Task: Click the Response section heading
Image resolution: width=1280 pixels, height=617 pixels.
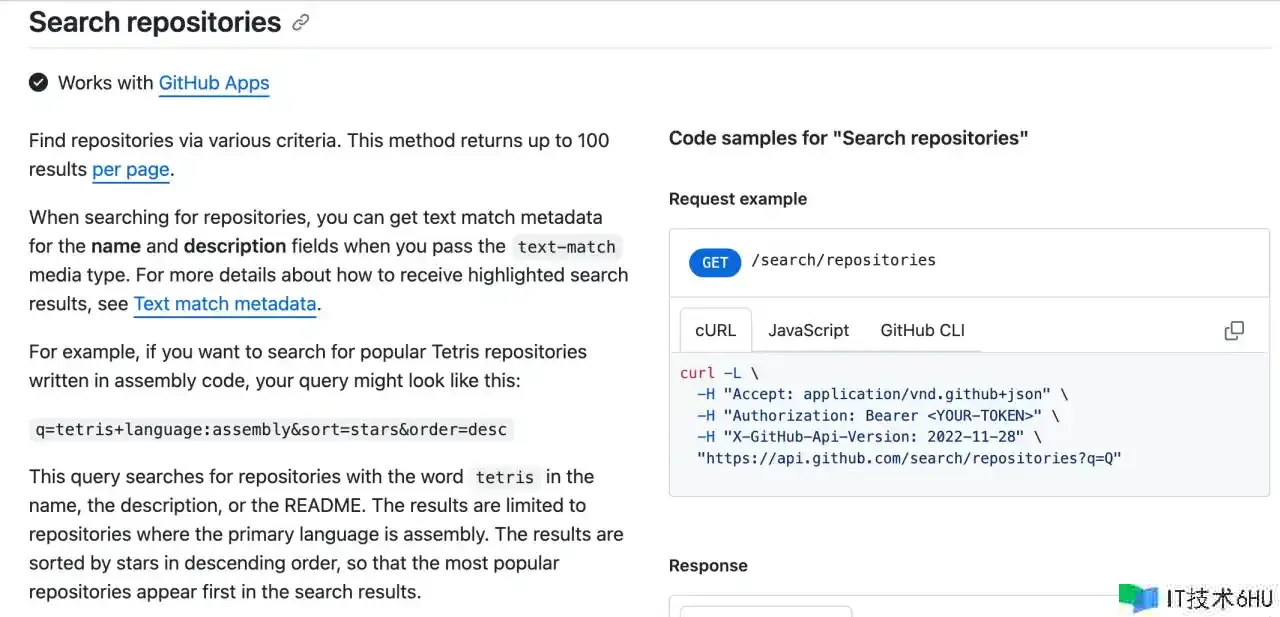Action: click(708, 566)
